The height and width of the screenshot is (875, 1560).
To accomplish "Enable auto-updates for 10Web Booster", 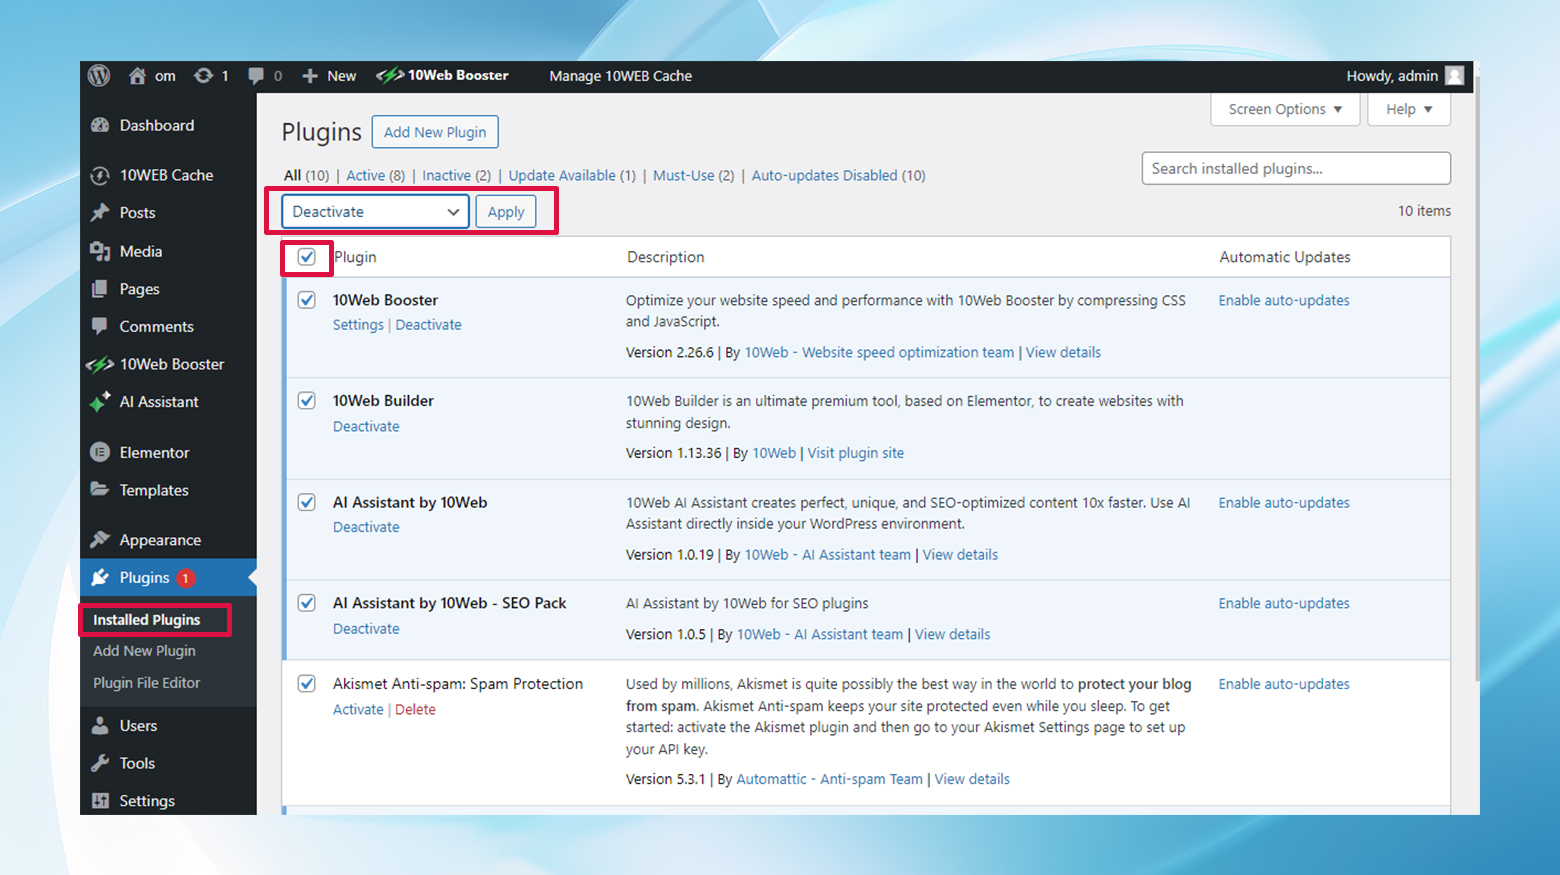I will [x=1283, y=300].
